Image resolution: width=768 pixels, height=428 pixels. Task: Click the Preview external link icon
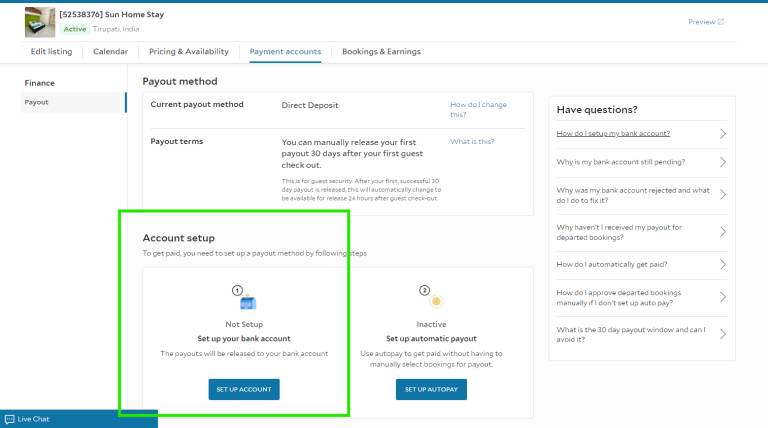point(720,22)
